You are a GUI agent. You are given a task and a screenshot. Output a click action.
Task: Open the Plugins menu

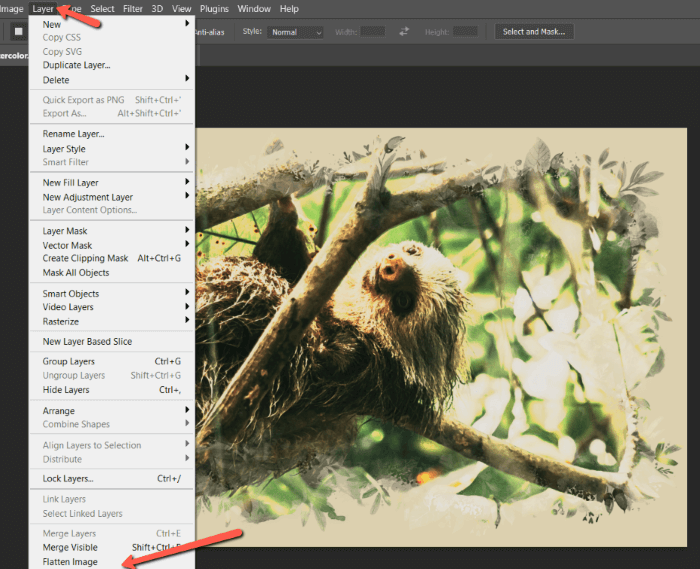coord(214,8)
